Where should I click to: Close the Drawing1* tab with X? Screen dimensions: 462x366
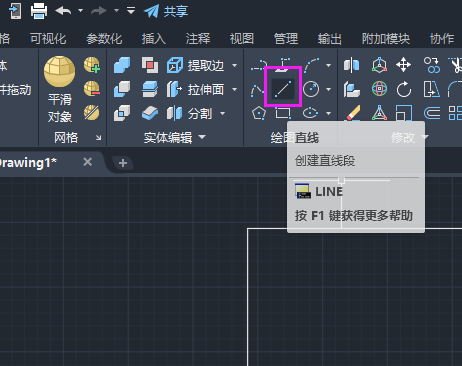coord(88,162)
